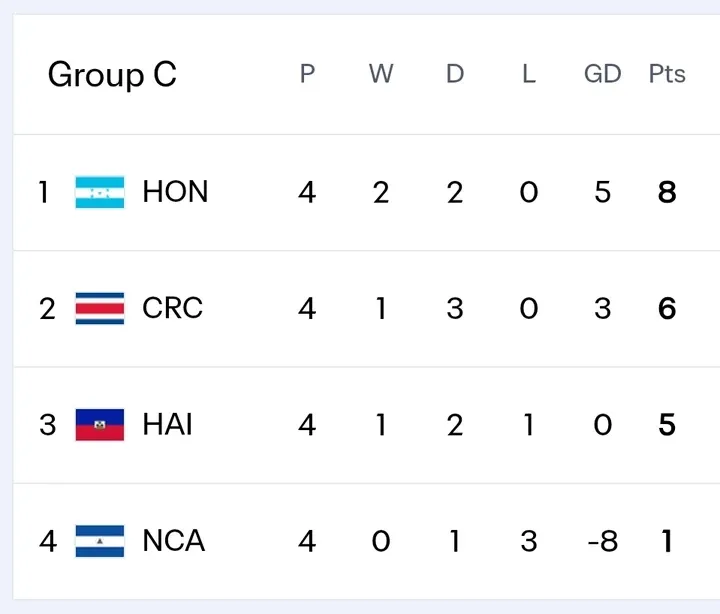Click the W column header
The image size is (720, 614).
click(381, 74)
